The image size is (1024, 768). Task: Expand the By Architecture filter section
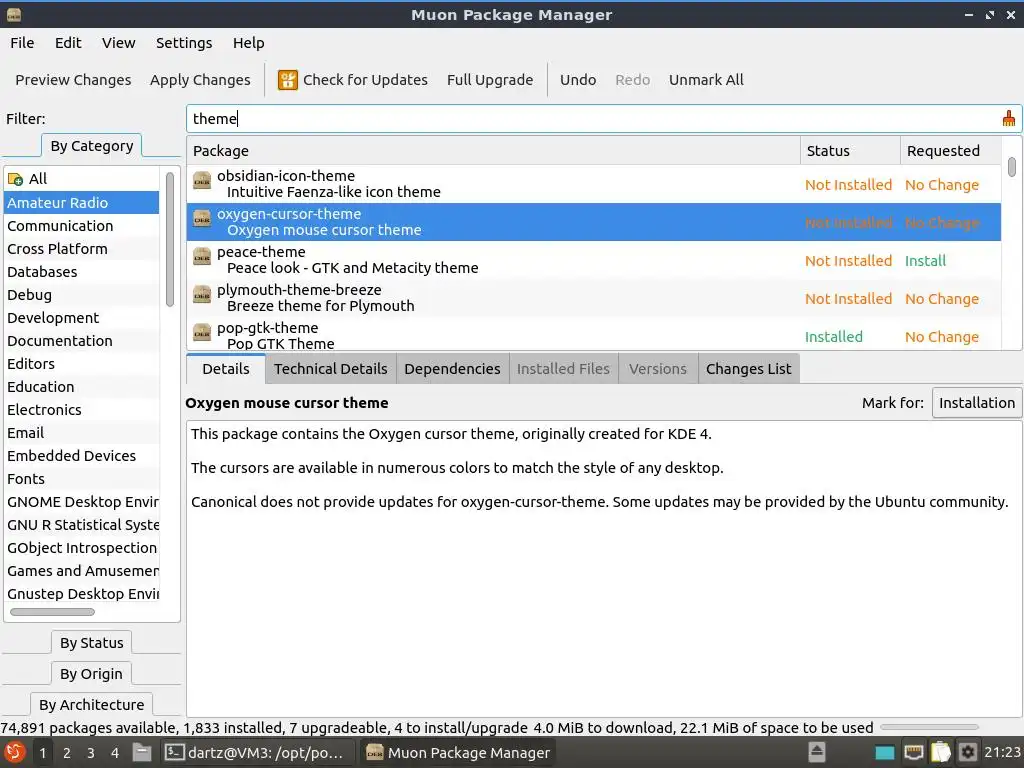pos(91,705)
